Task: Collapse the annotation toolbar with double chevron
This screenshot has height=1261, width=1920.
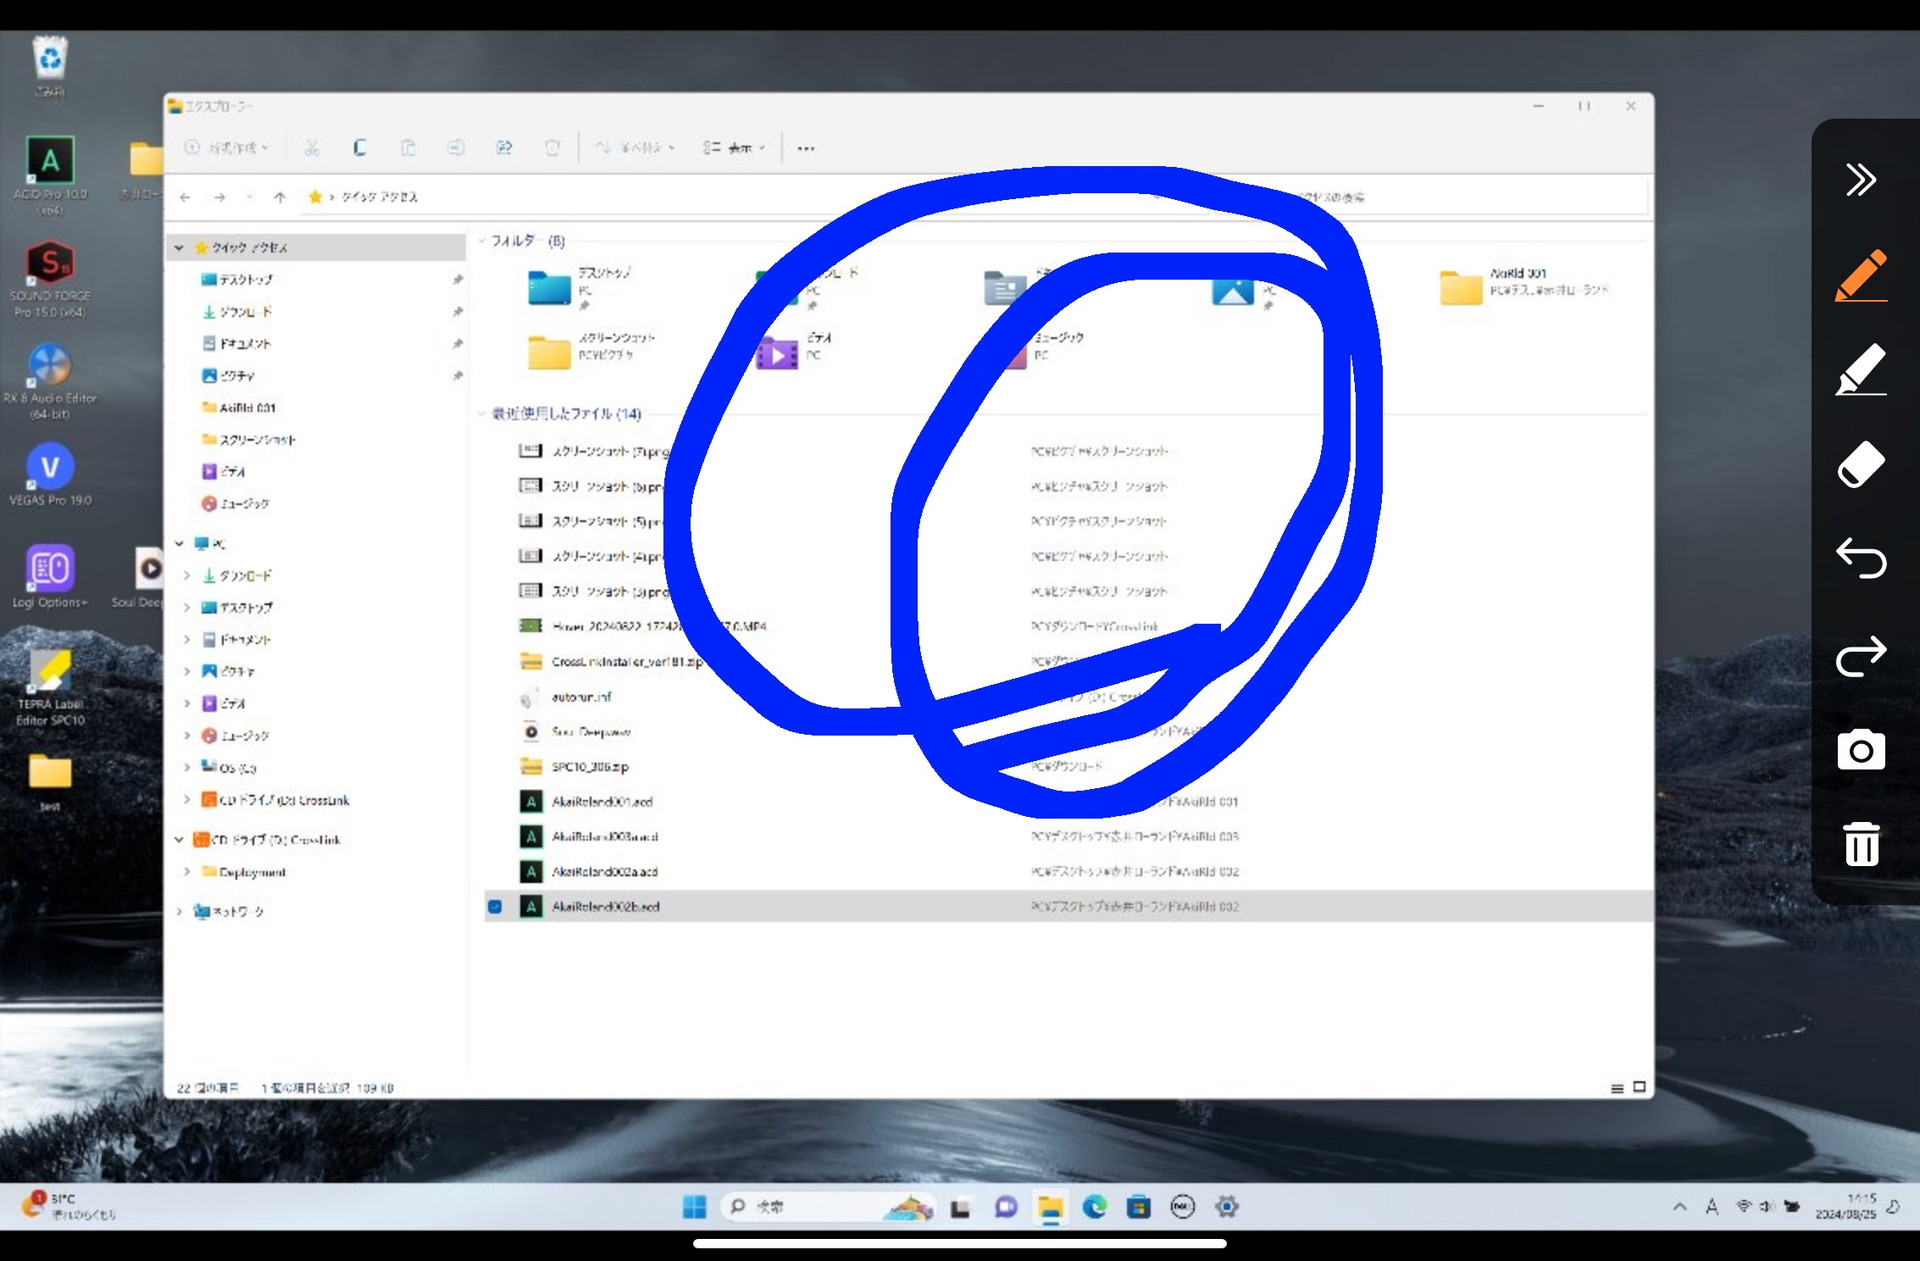Action: point(1860,180)
